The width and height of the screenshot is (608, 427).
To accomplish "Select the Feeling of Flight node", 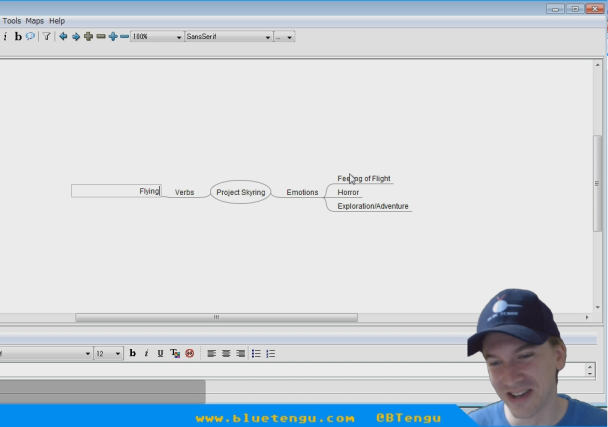I will (364, 178).
